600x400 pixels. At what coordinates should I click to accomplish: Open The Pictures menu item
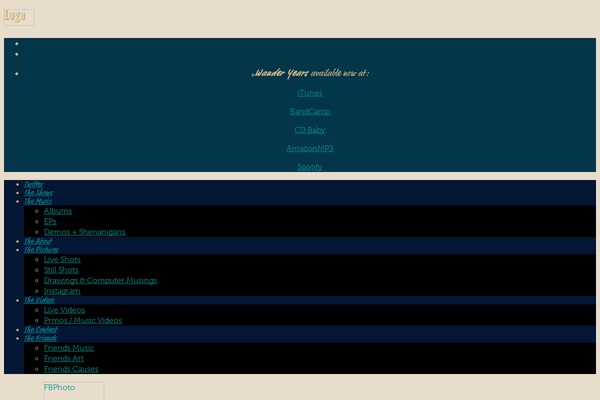click(41, 250)
